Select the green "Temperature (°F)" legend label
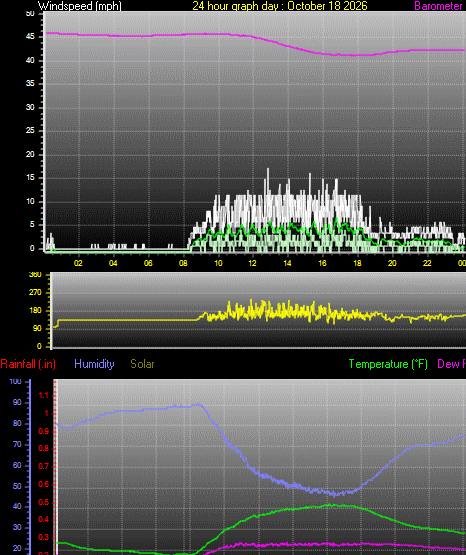The height and width of the screenshot is (555, 466). point(388,364)
